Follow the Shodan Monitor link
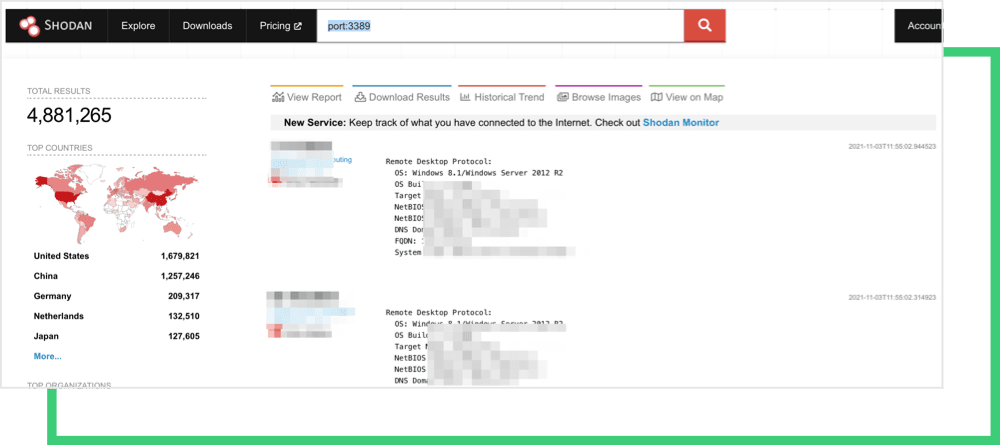1000x445 pixels. coord(680,122)
